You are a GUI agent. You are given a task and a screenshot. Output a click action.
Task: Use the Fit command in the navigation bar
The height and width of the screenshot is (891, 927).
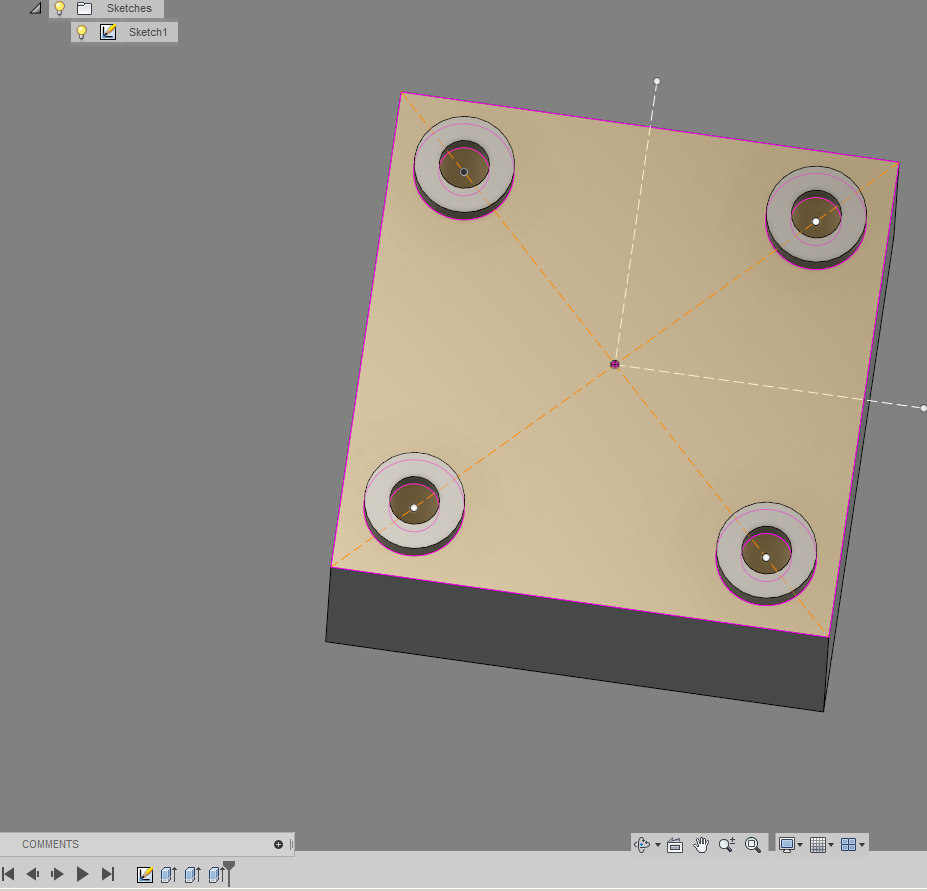point(753,844)
